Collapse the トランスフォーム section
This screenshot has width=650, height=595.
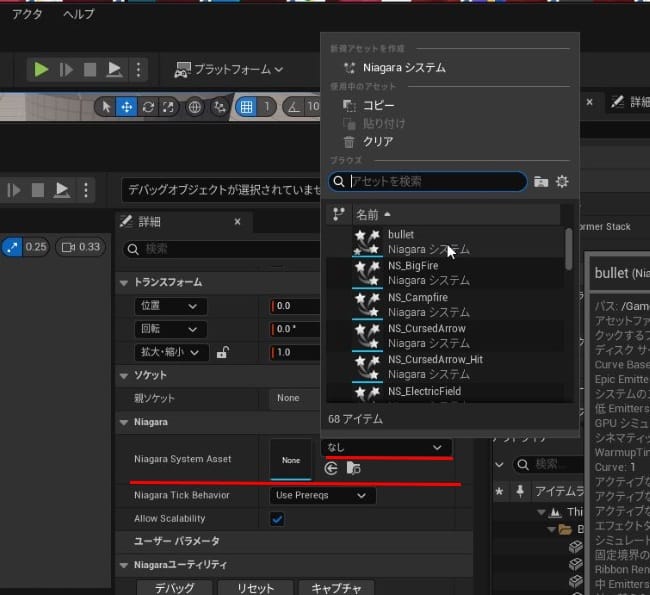click(124, 283)
